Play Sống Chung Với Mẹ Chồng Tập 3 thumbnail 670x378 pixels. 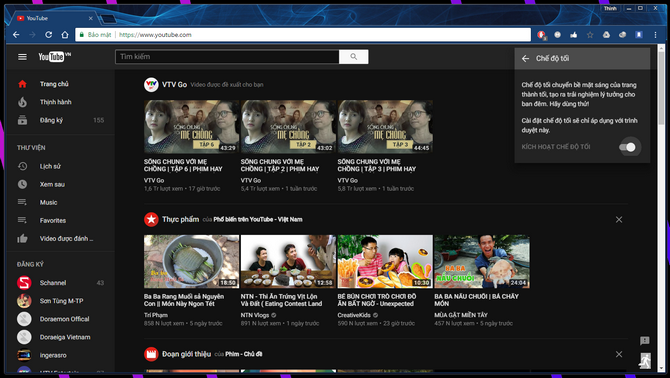click(385, 126)
